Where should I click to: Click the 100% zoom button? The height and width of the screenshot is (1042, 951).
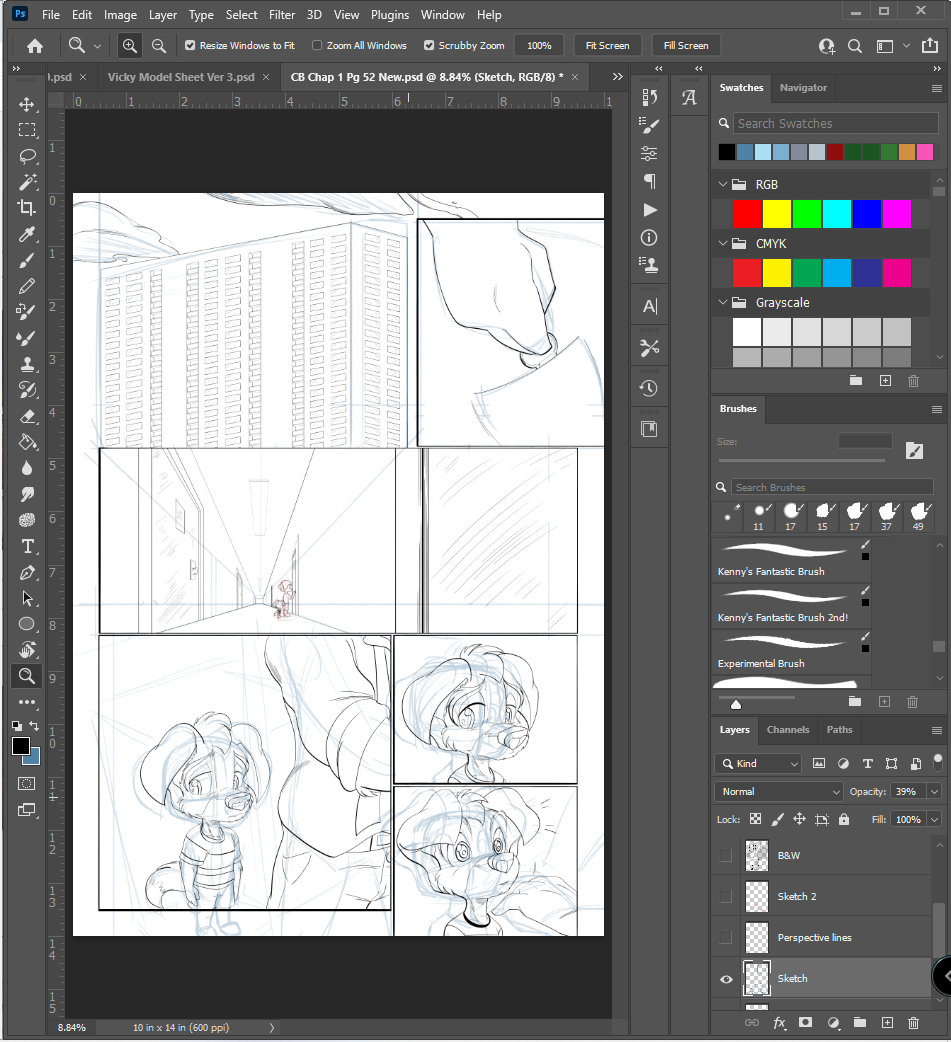(x=539, y=45)
